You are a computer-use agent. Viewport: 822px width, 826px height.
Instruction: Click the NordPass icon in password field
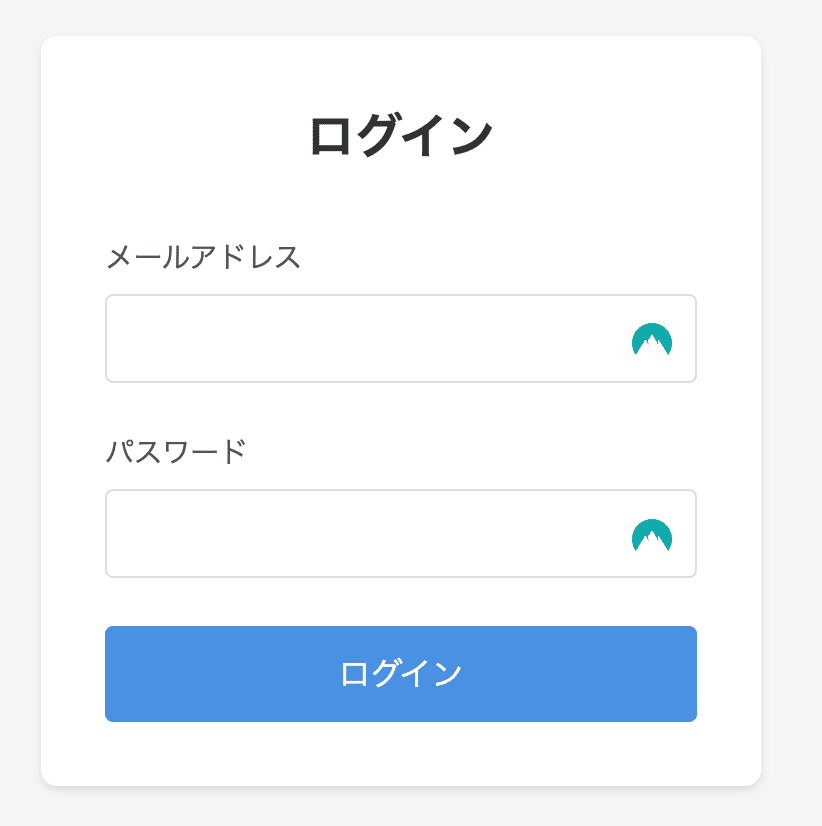(x=652, y=535)
